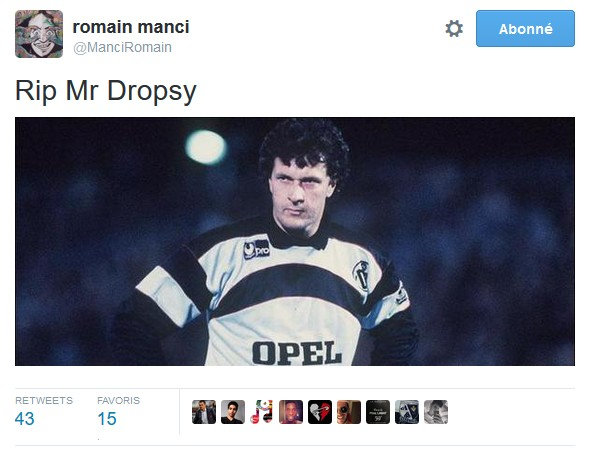591x450 pixels.
Task: View the list of 43 retweets
Action: 24,419
